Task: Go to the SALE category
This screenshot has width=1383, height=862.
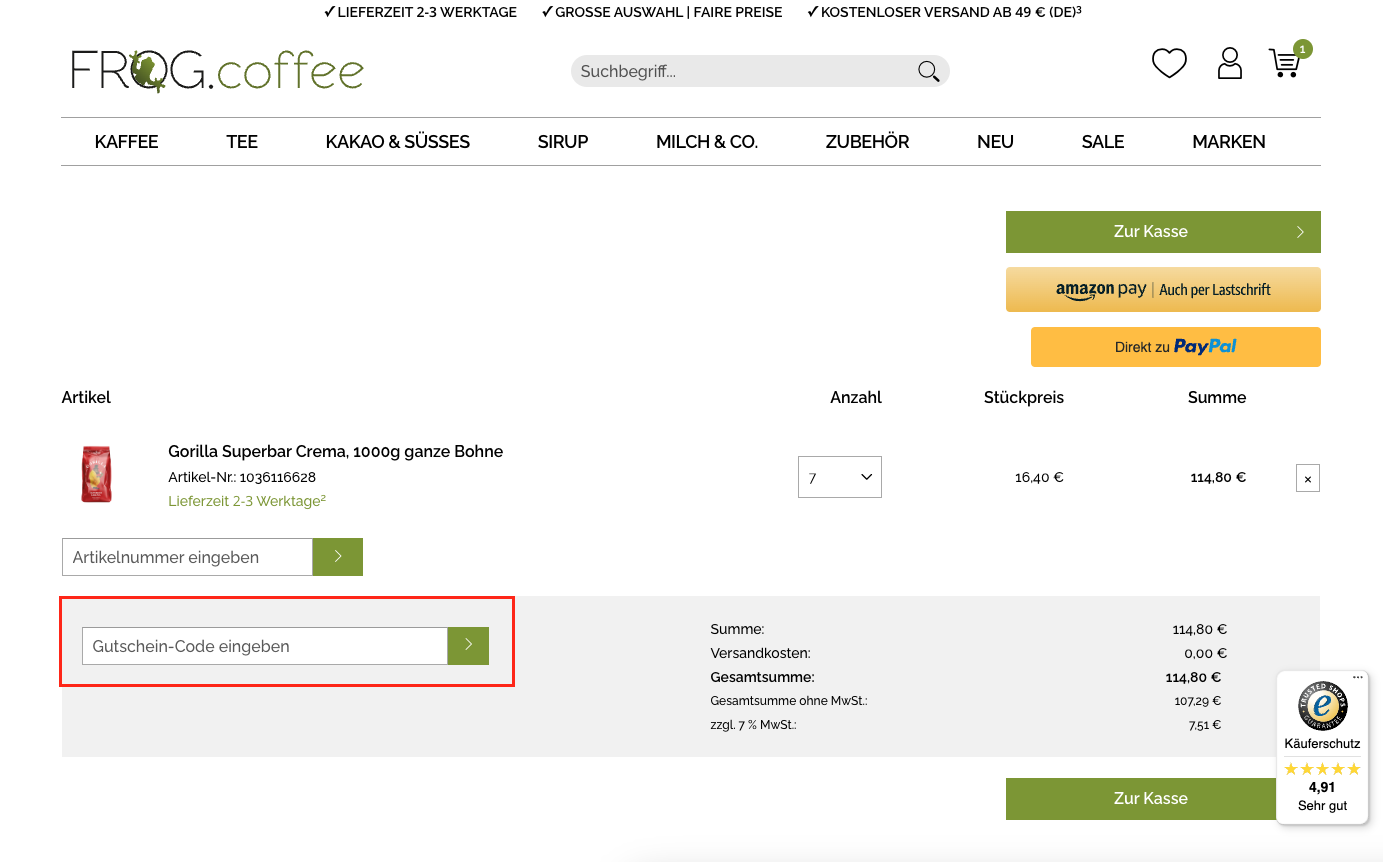Action: click(x=1103, y=142)
